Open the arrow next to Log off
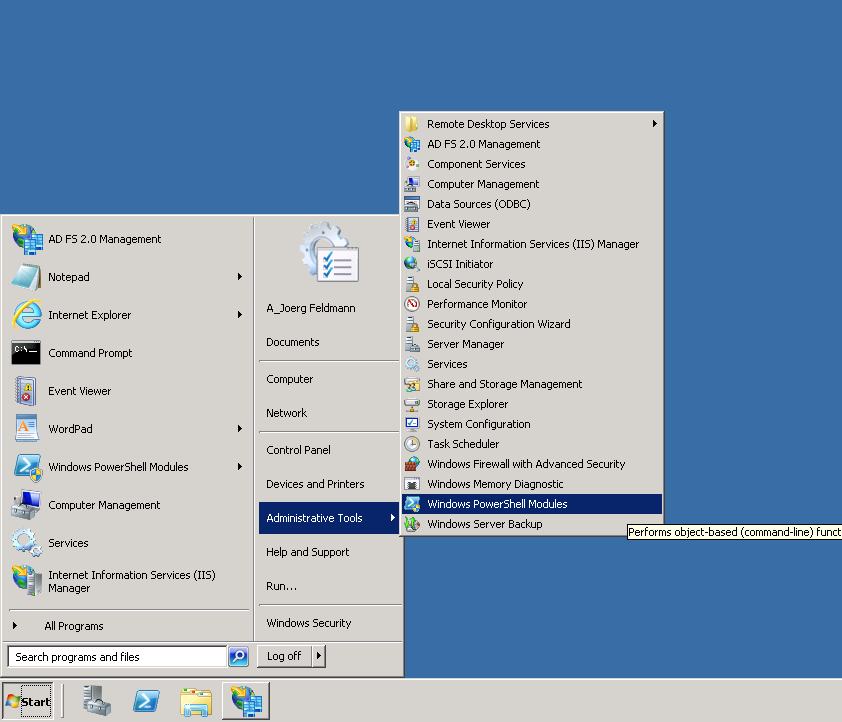The width and height of the screenshot is (842, 722). [319, 656]
